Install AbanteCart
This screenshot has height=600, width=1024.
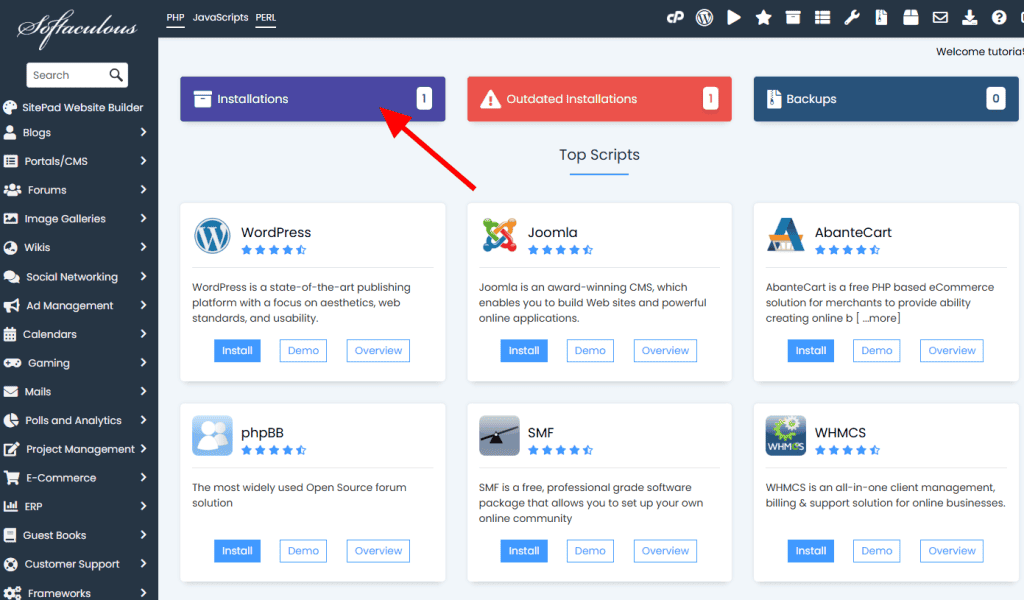(x=810, y=351)
